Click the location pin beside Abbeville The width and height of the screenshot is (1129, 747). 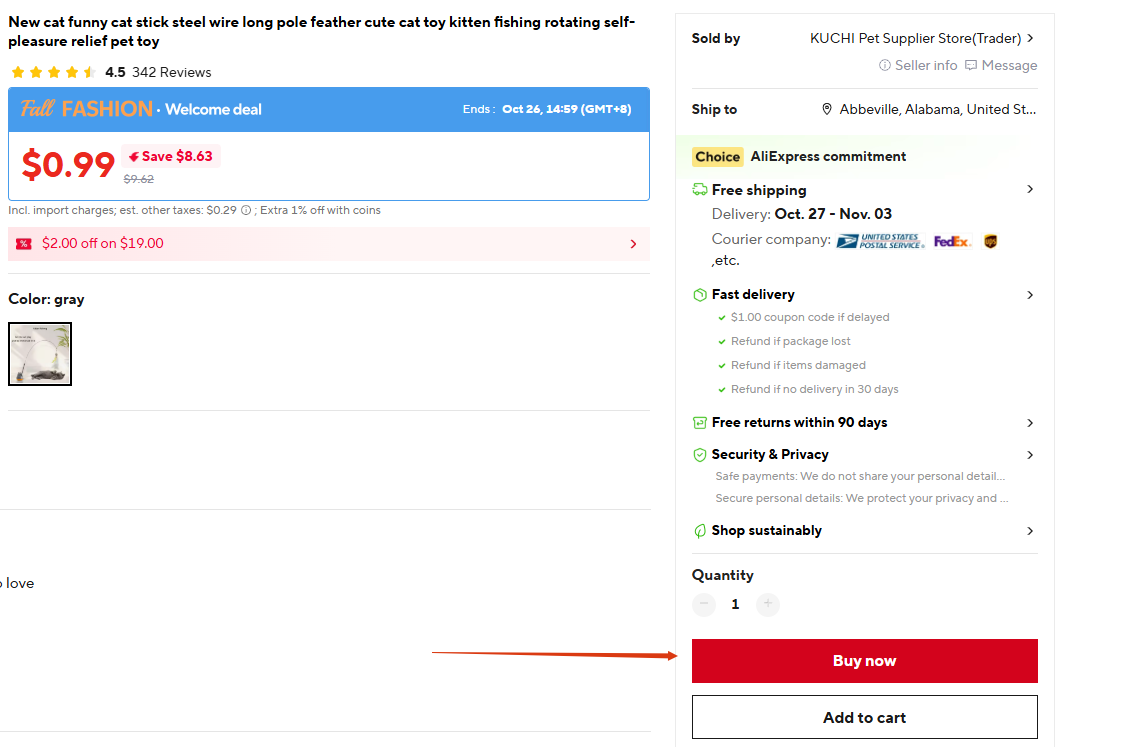click(827, 110)
